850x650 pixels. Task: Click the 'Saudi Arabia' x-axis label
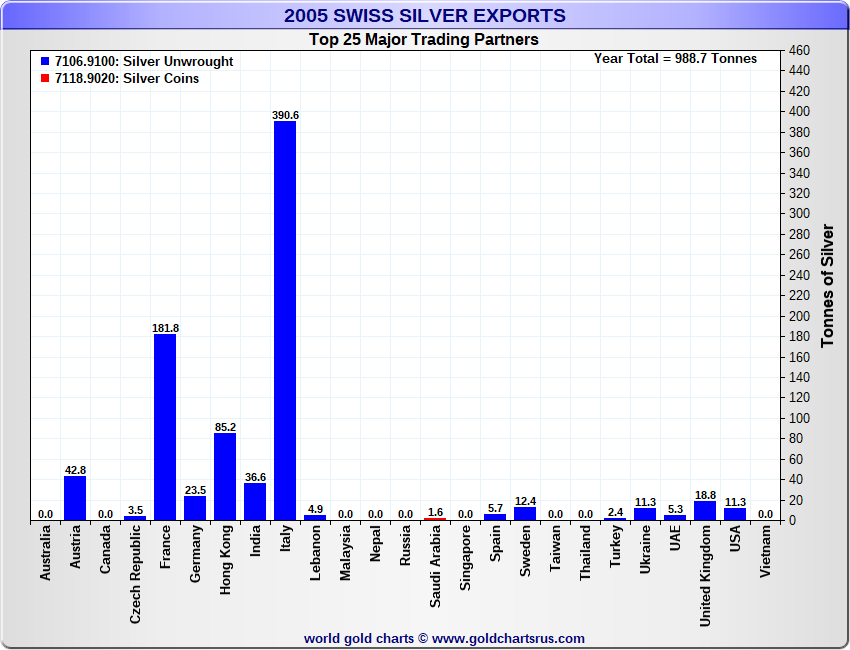435,566
